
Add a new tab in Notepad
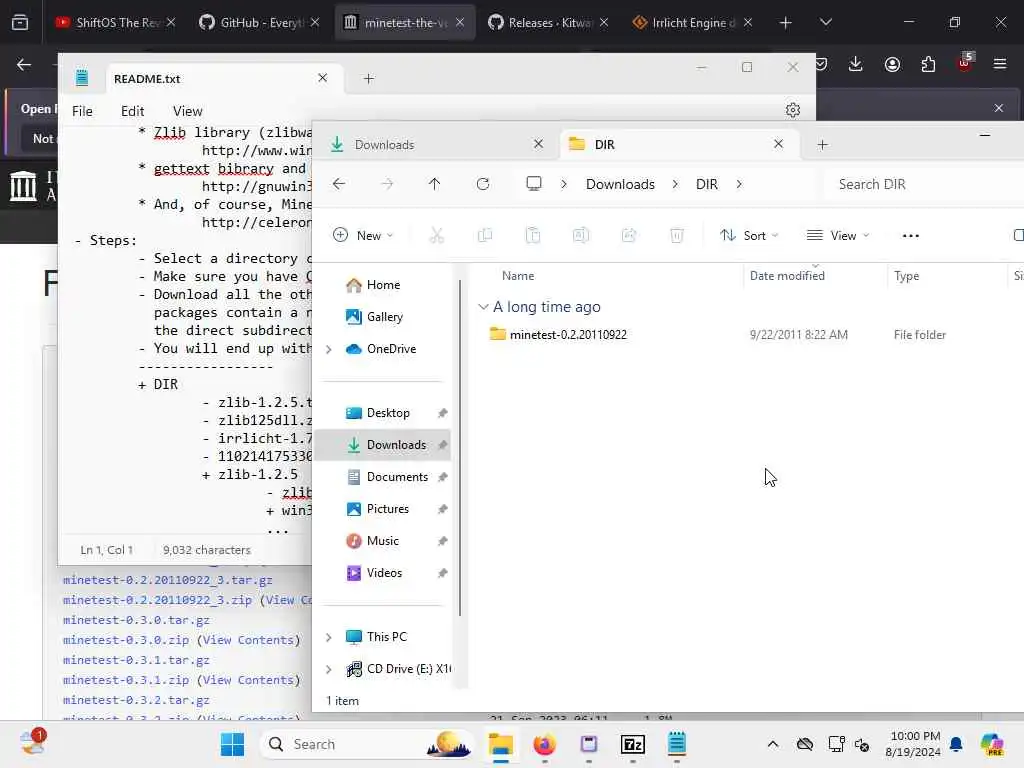coord(368,78)
